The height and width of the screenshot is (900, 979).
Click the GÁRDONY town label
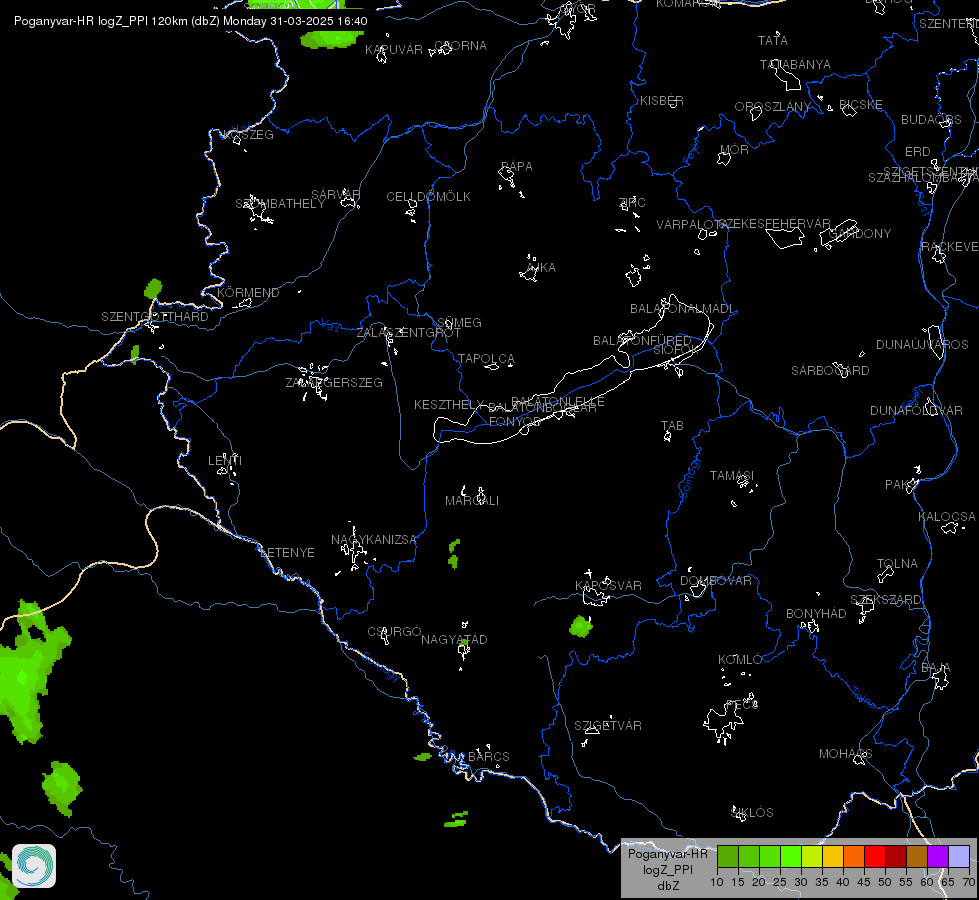coord(860,234)
